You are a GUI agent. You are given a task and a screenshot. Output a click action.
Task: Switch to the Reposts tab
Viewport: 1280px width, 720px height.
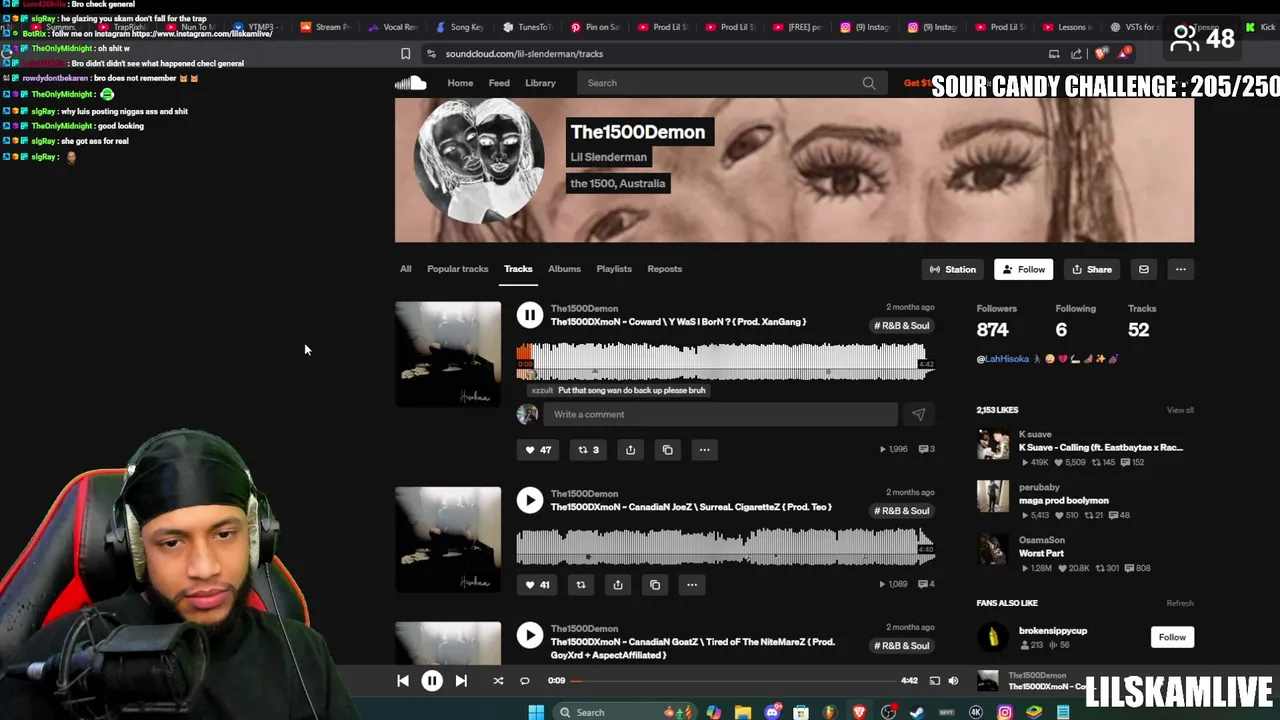[x=665, y=269]
